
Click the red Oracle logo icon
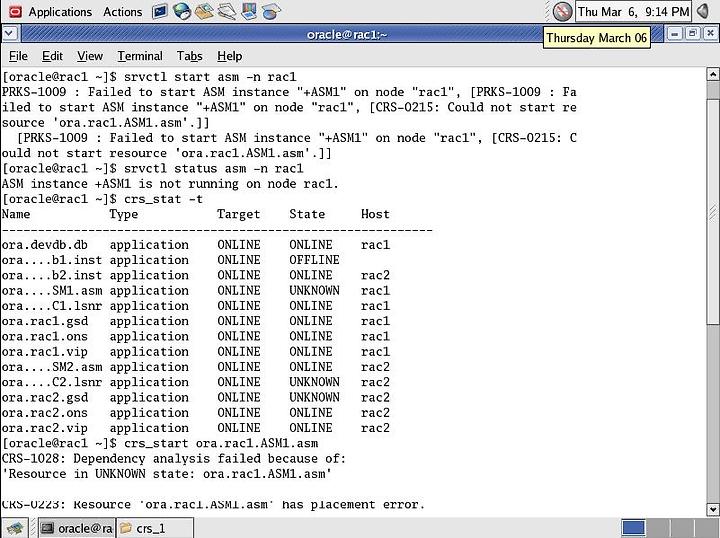coord(15,12)
